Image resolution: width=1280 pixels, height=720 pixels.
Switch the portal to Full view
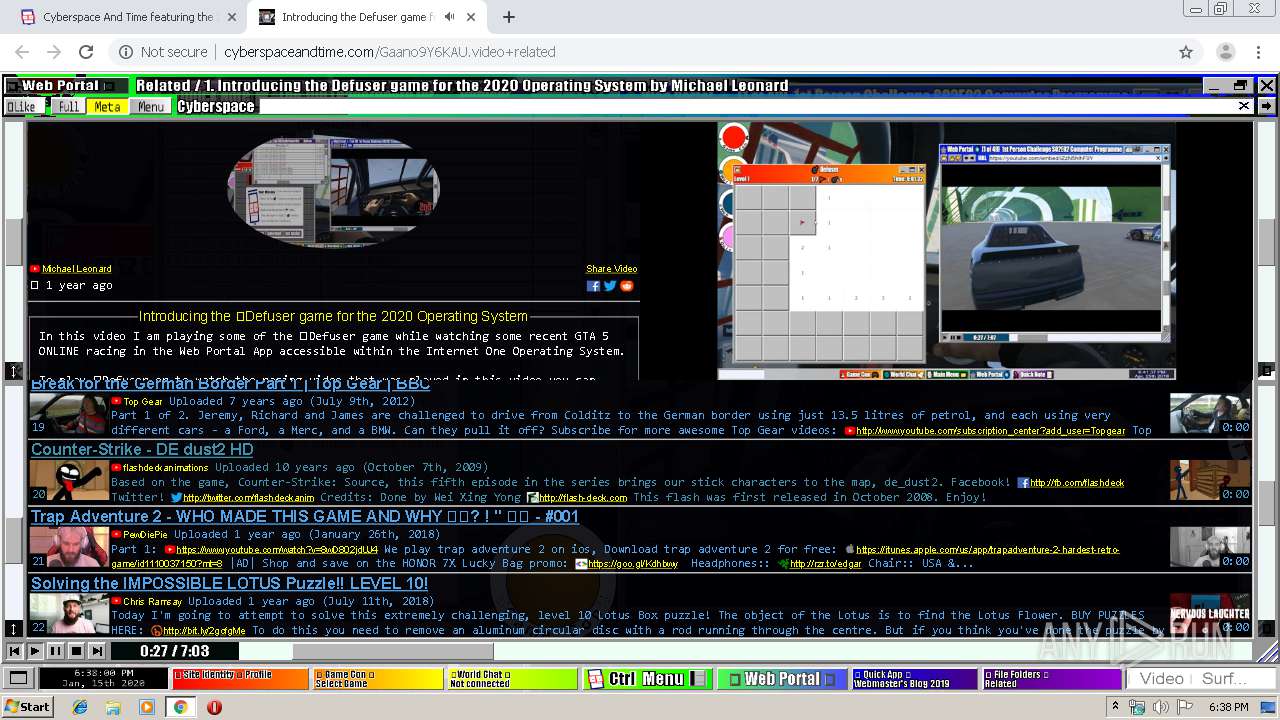(x=68, y=107)
